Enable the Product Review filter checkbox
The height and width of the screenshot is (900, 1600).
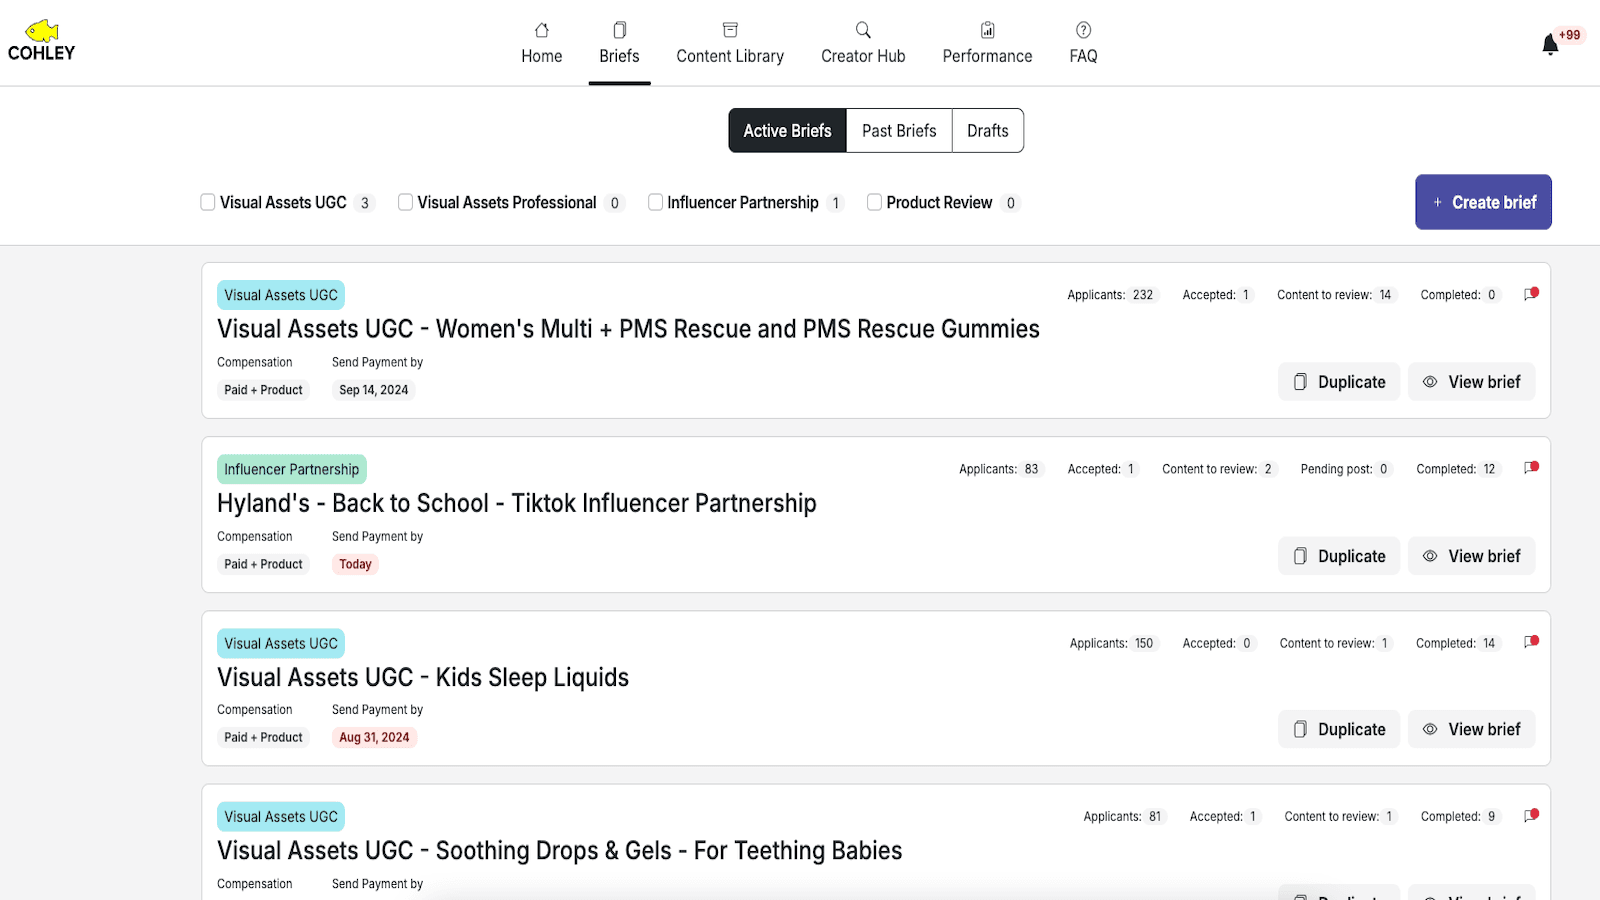875,202
